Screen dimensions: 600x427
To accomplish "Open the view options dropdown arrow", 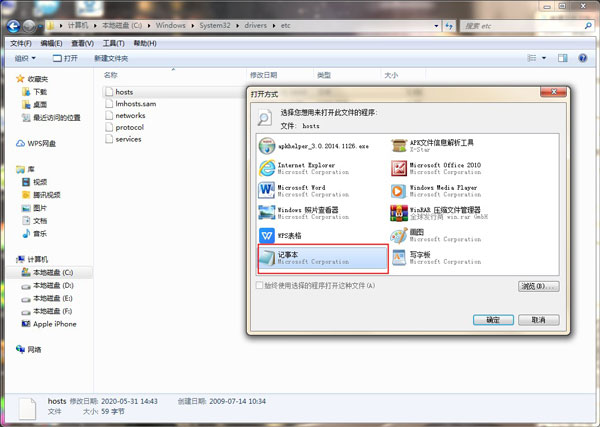I will [544, 58].
